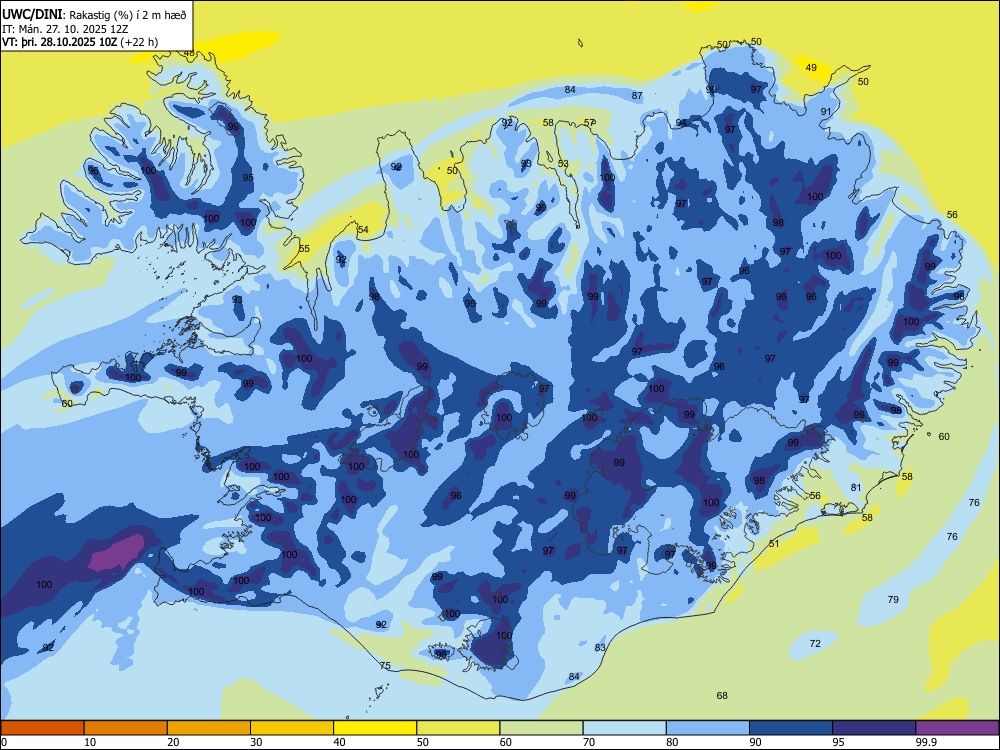Click the map value 53 on the map
The height and width of the screenshot is (750, 1000).
(563, 164)
